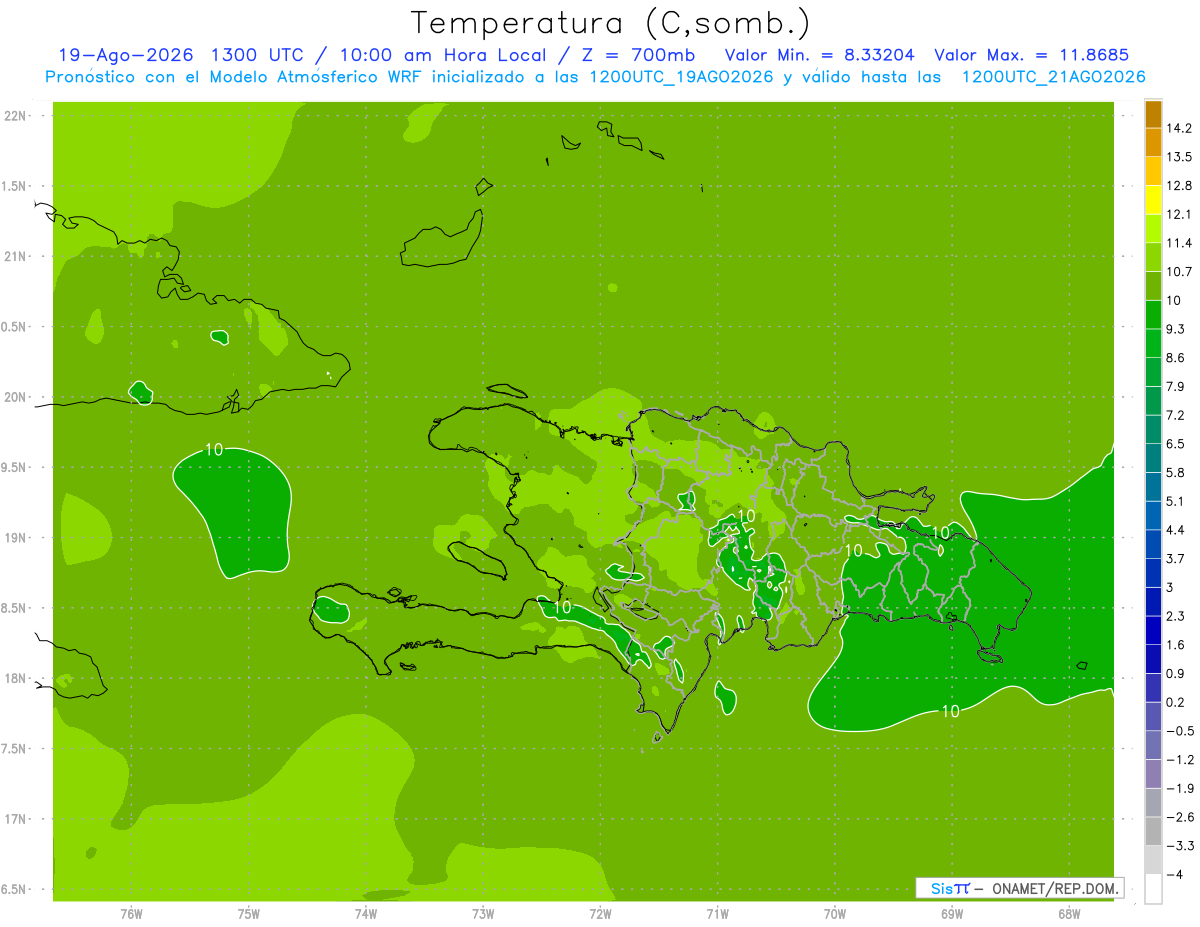Click the "70W" longitude label
The height and width of the screenshot is (927, 1200).
(x=834, y=914)
